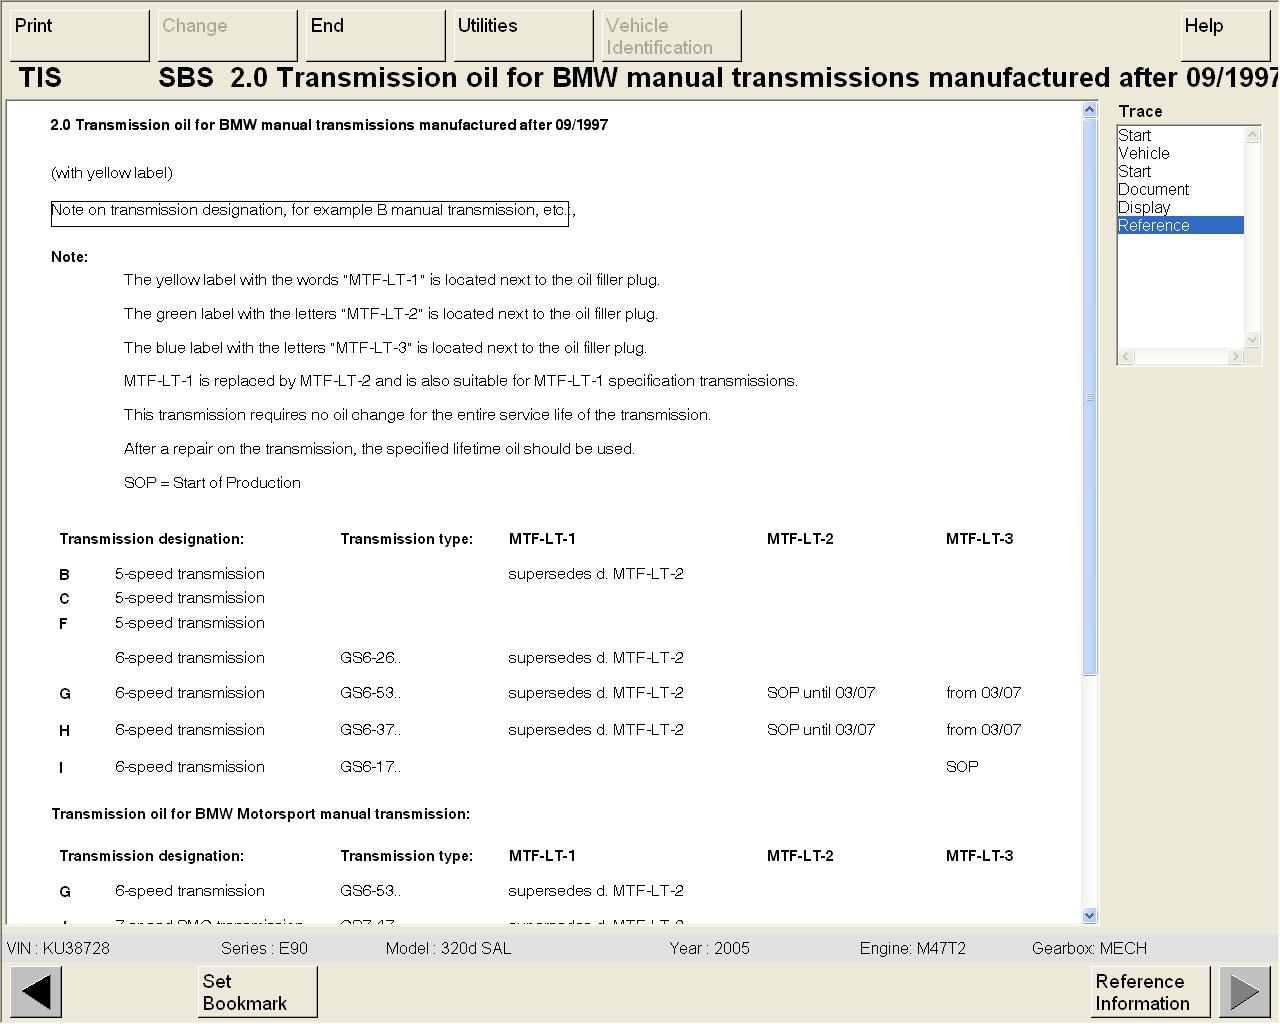Image resolution: width=1280 pixels, height=1024 pixels.
Task: Select Document in the Trace list
Action: [1153, 190]
